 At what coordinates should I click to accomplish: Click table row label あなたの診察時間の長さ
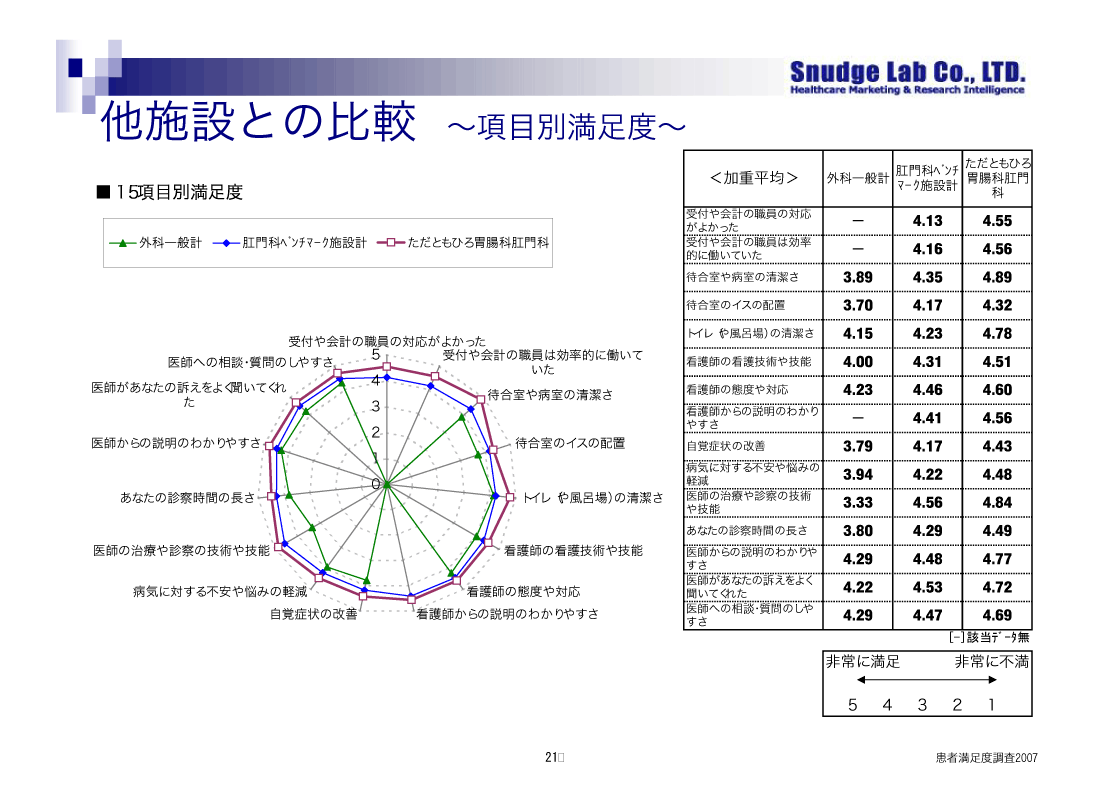747,531
